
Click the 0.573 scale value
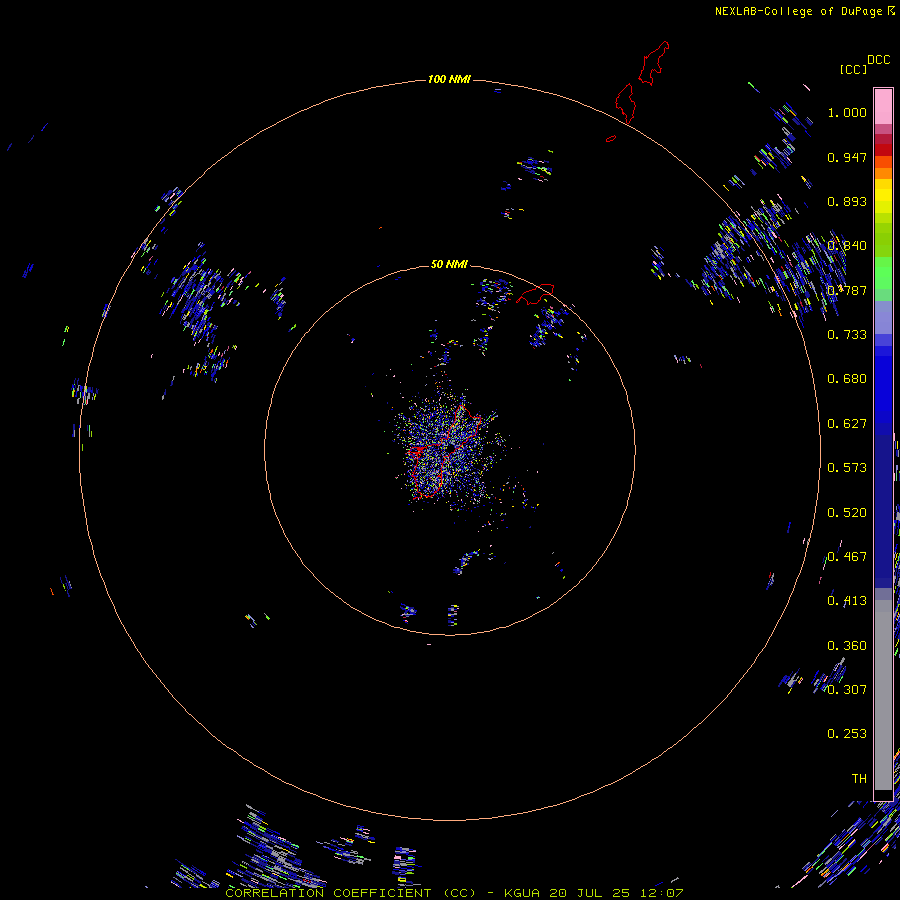tap(847, 468)
